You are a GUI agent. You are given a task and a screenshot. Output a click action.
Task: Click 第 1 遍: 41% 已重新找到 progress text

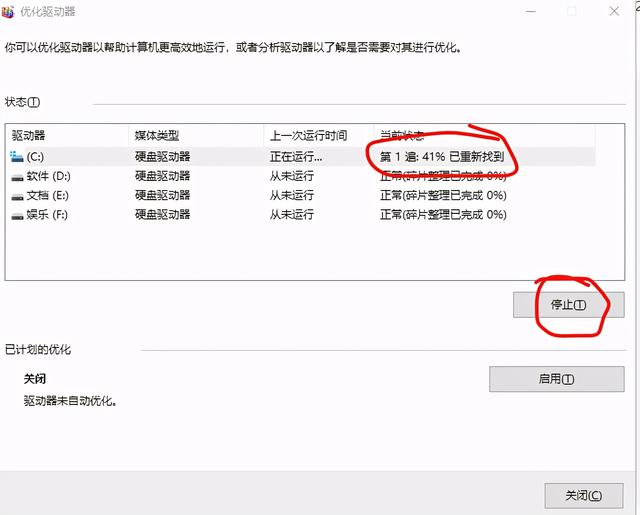(x=442, y=156)
